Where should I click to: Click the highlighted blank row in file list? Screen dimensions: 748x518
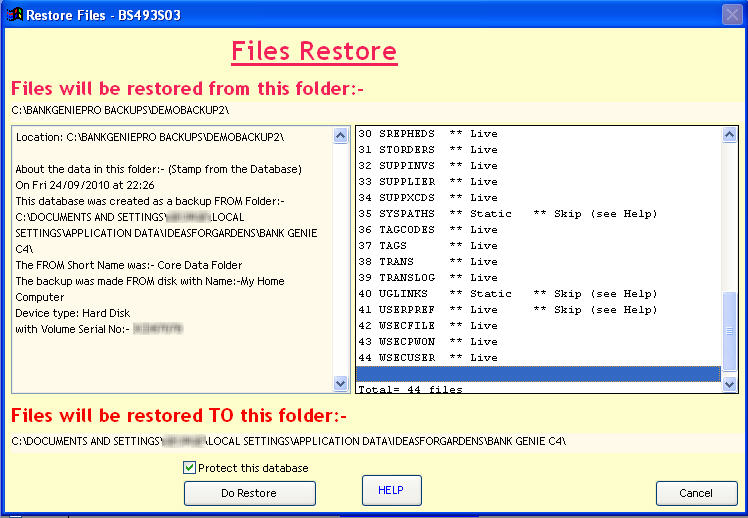pos(539,374)
